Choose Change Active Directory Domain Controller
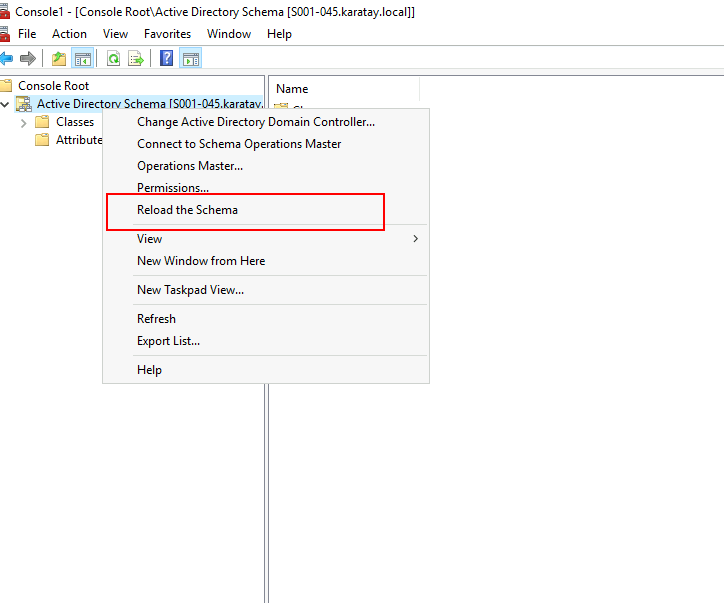The image size is (724, 603). pos(266,122)
